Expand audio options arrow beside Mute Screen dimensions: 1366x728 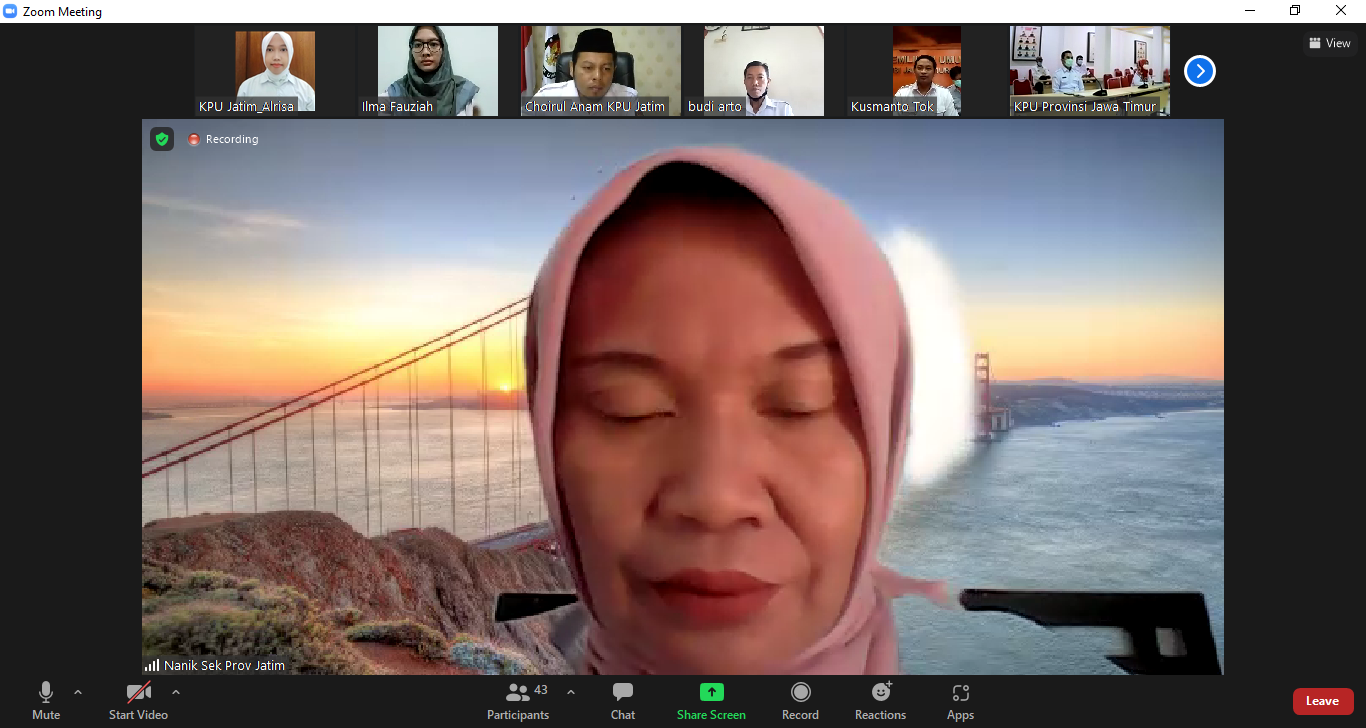coord(78,692)
